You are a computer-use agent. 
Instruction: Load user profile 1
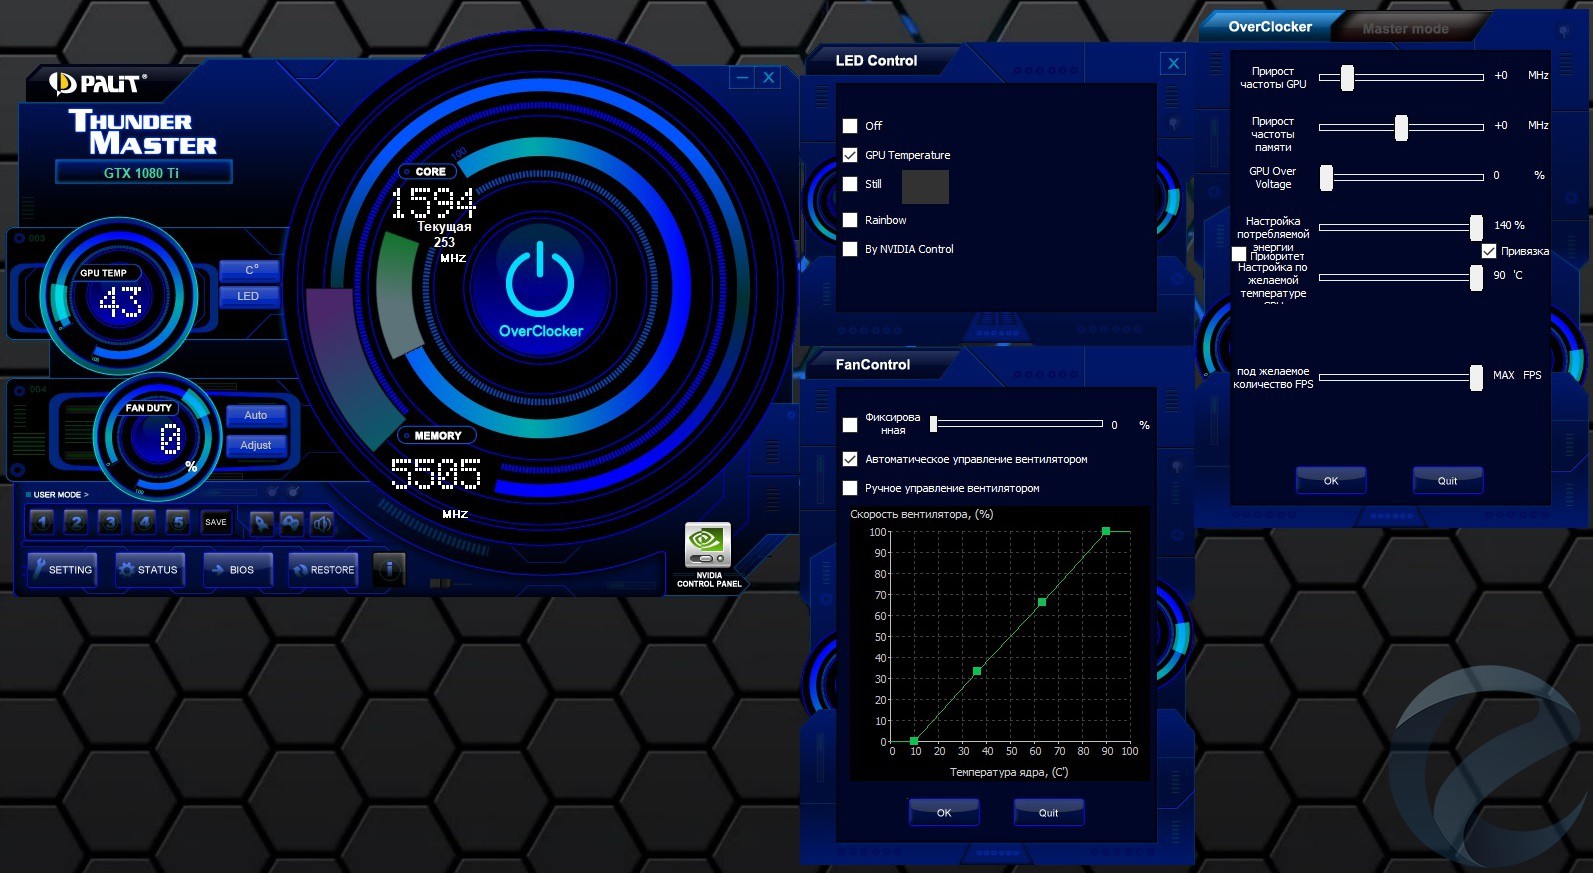click(42, 522)
